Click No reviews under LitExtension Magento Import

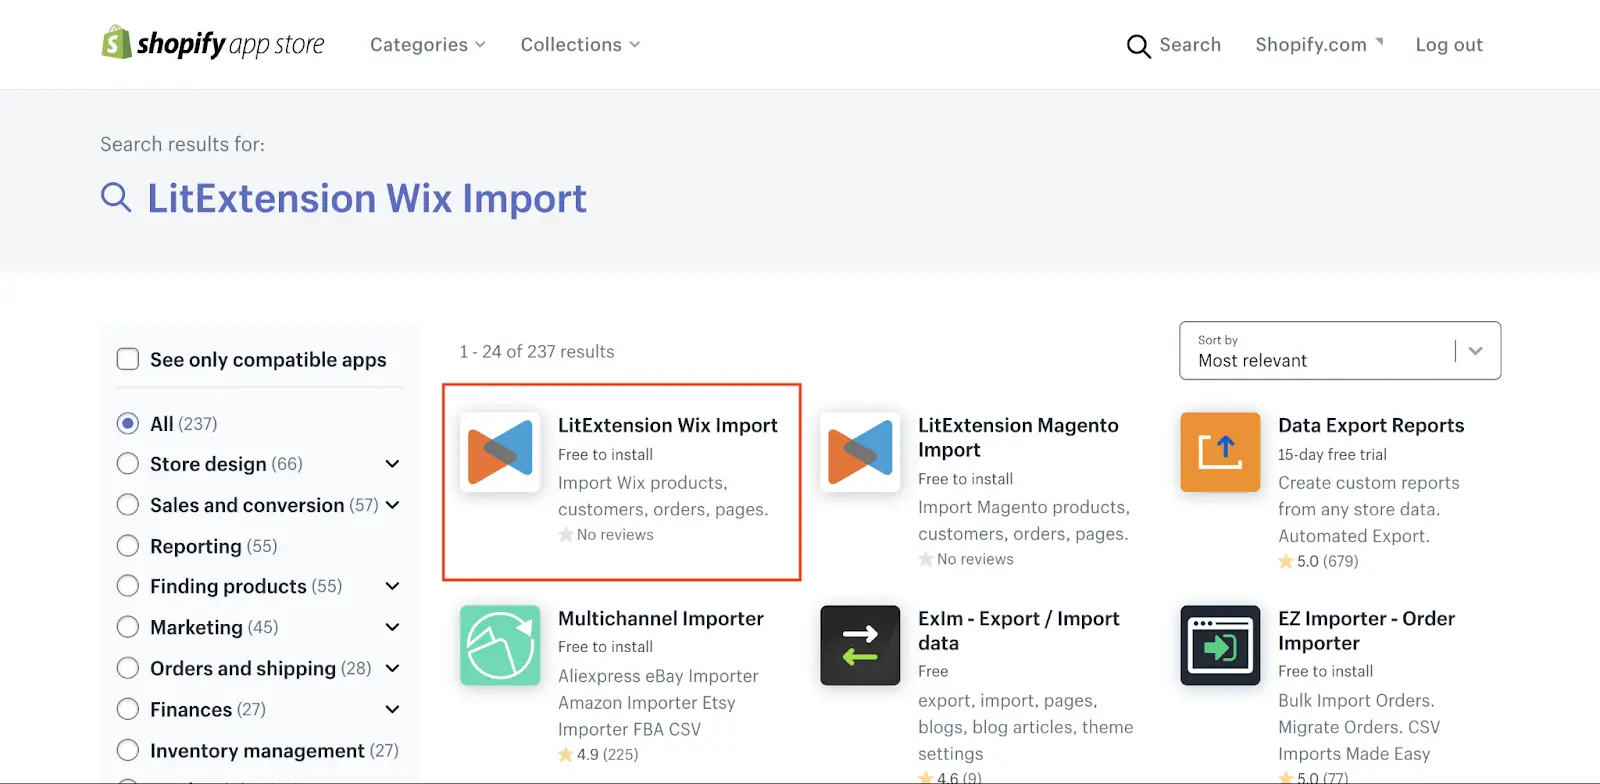click(975, 559)
